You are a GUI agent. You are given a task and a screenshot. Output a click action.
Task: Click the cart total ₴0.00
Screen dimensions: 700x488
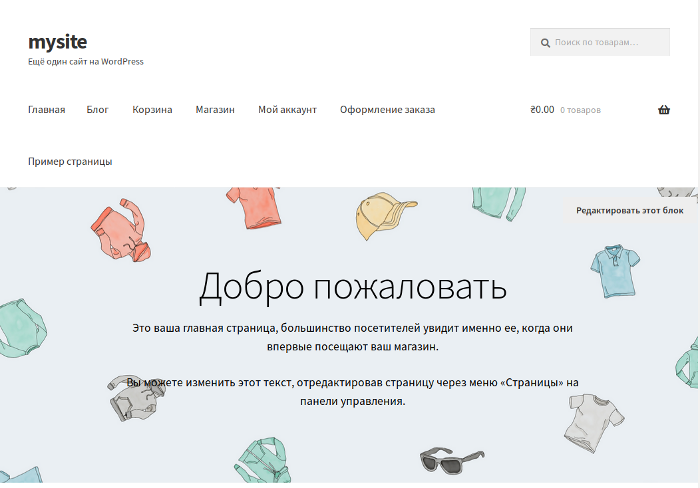(542, 110)
